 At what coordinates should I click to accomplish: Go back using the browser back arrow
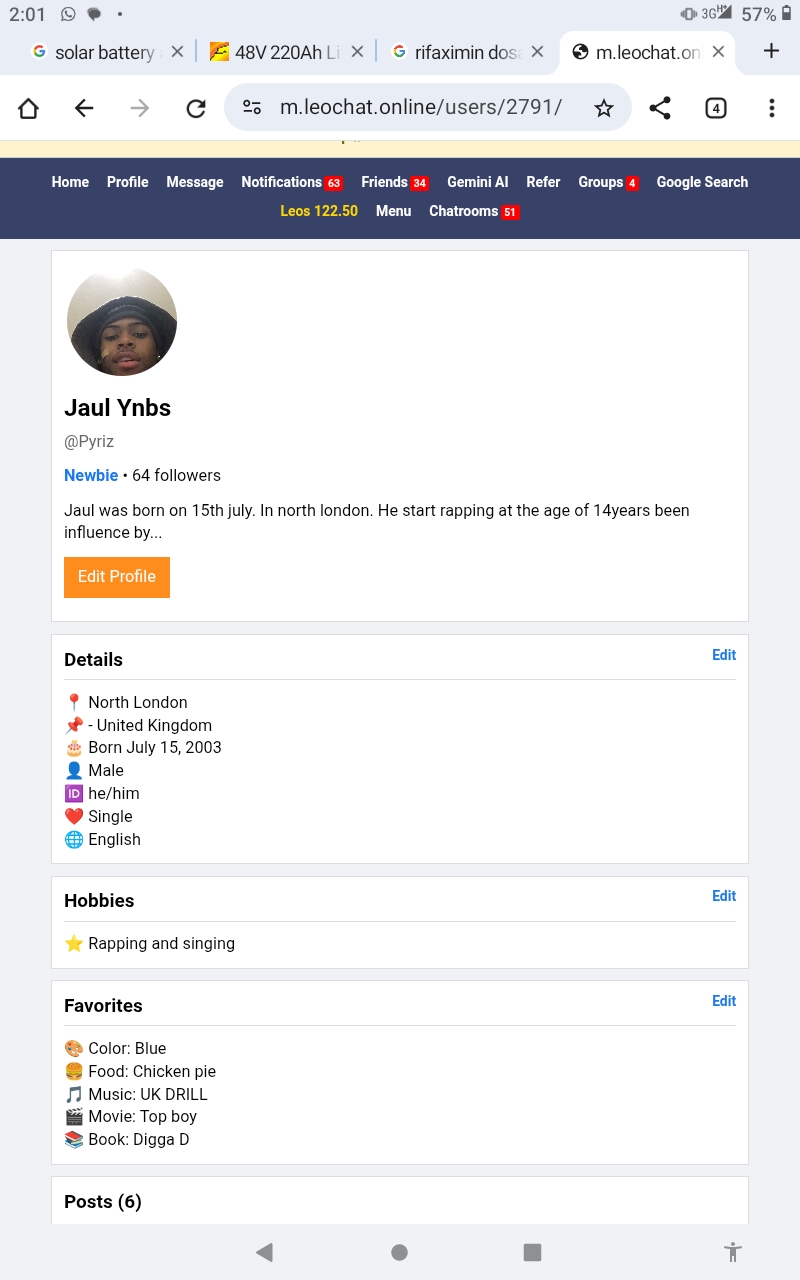(x=84, y=108)
